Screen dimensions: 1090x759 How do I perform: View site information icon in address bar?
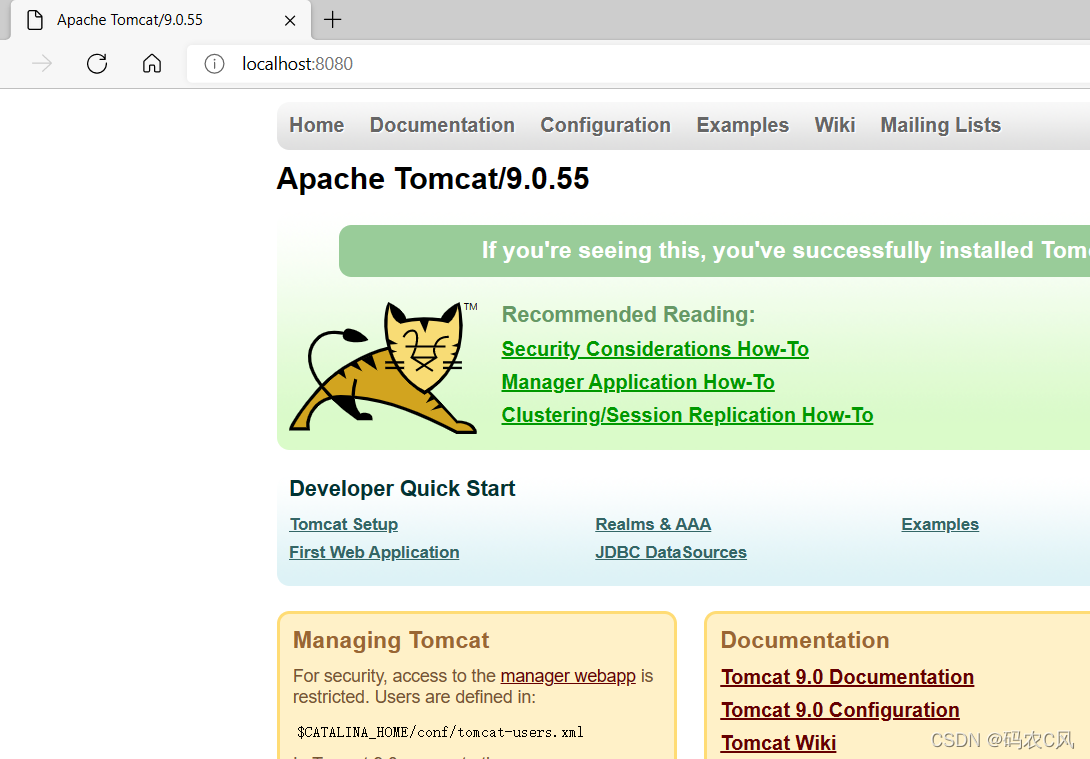214,64
